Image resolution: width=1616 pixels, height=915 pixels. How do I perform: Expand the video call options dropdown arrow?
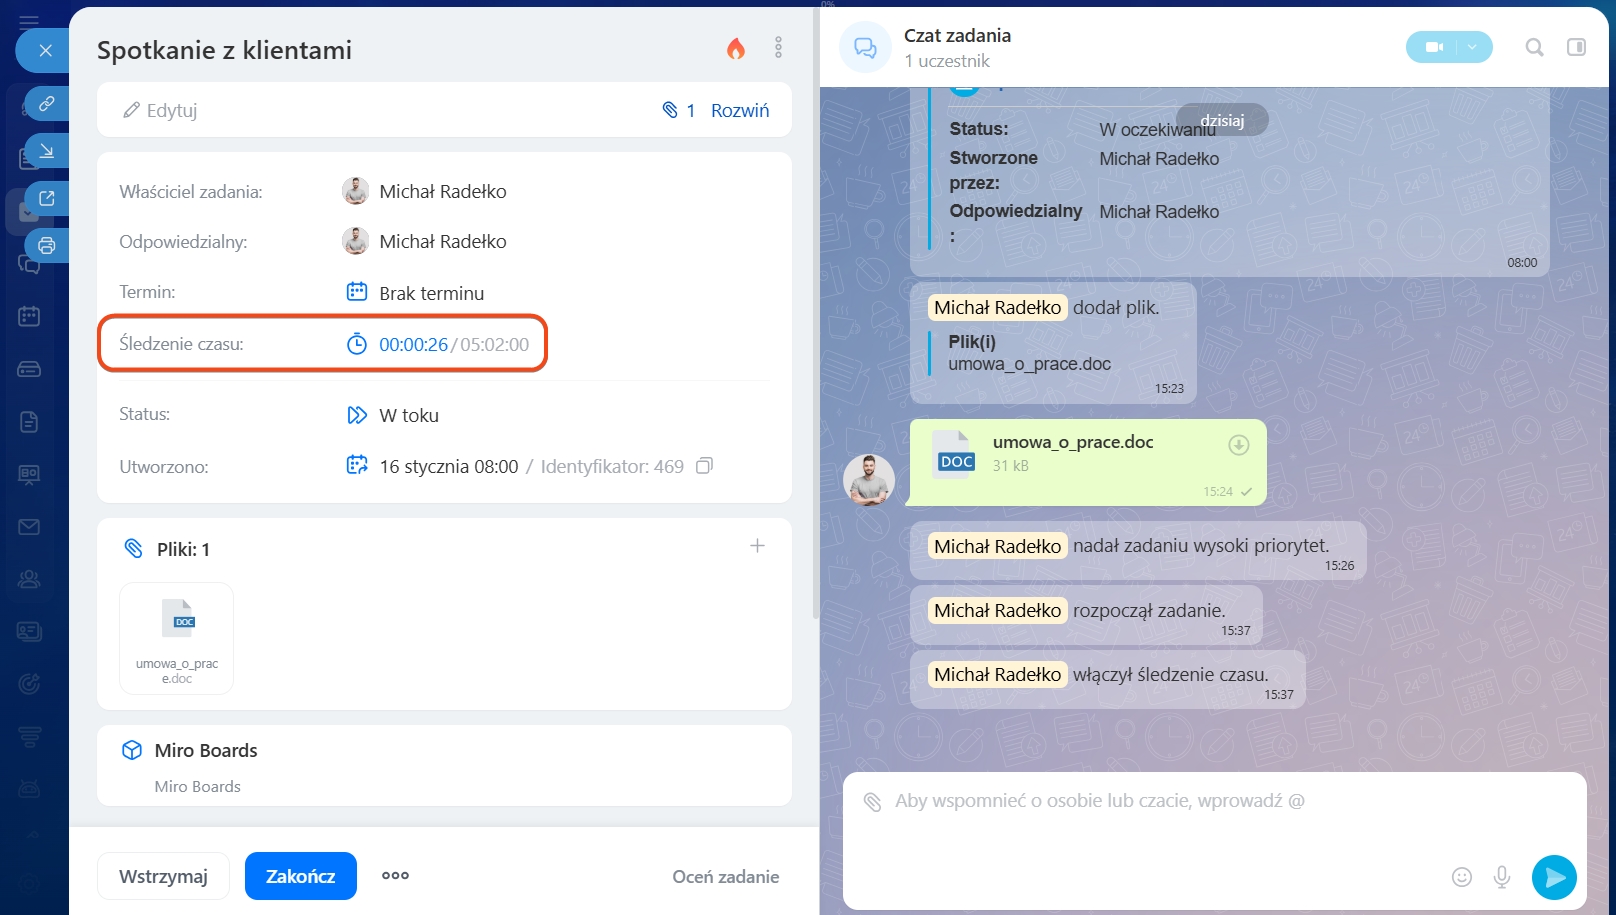point(1473,47)
